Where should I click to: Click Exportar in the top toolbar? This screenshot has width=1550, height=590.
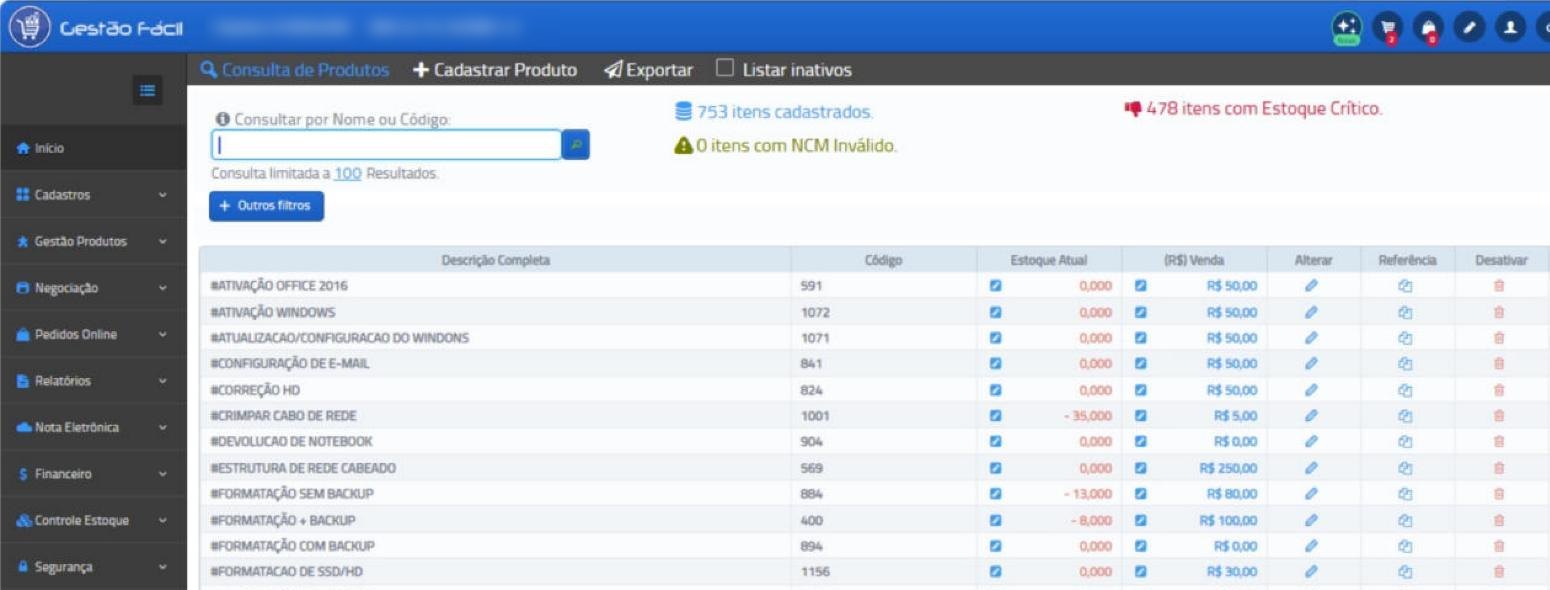click(649, 70)
